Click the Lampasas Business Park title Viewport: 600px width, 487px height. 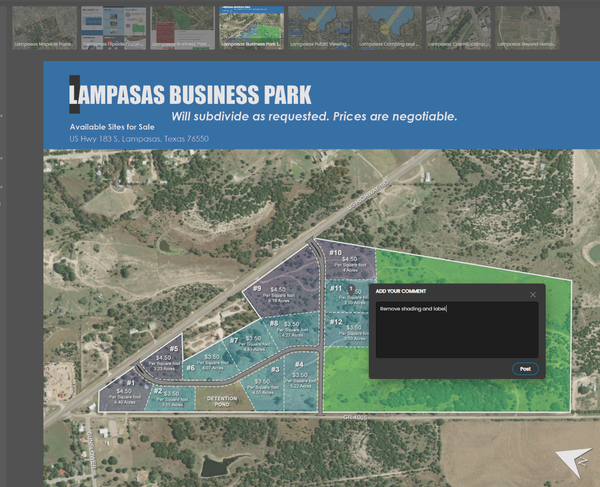pyautogui.click(x=190, y=95)
